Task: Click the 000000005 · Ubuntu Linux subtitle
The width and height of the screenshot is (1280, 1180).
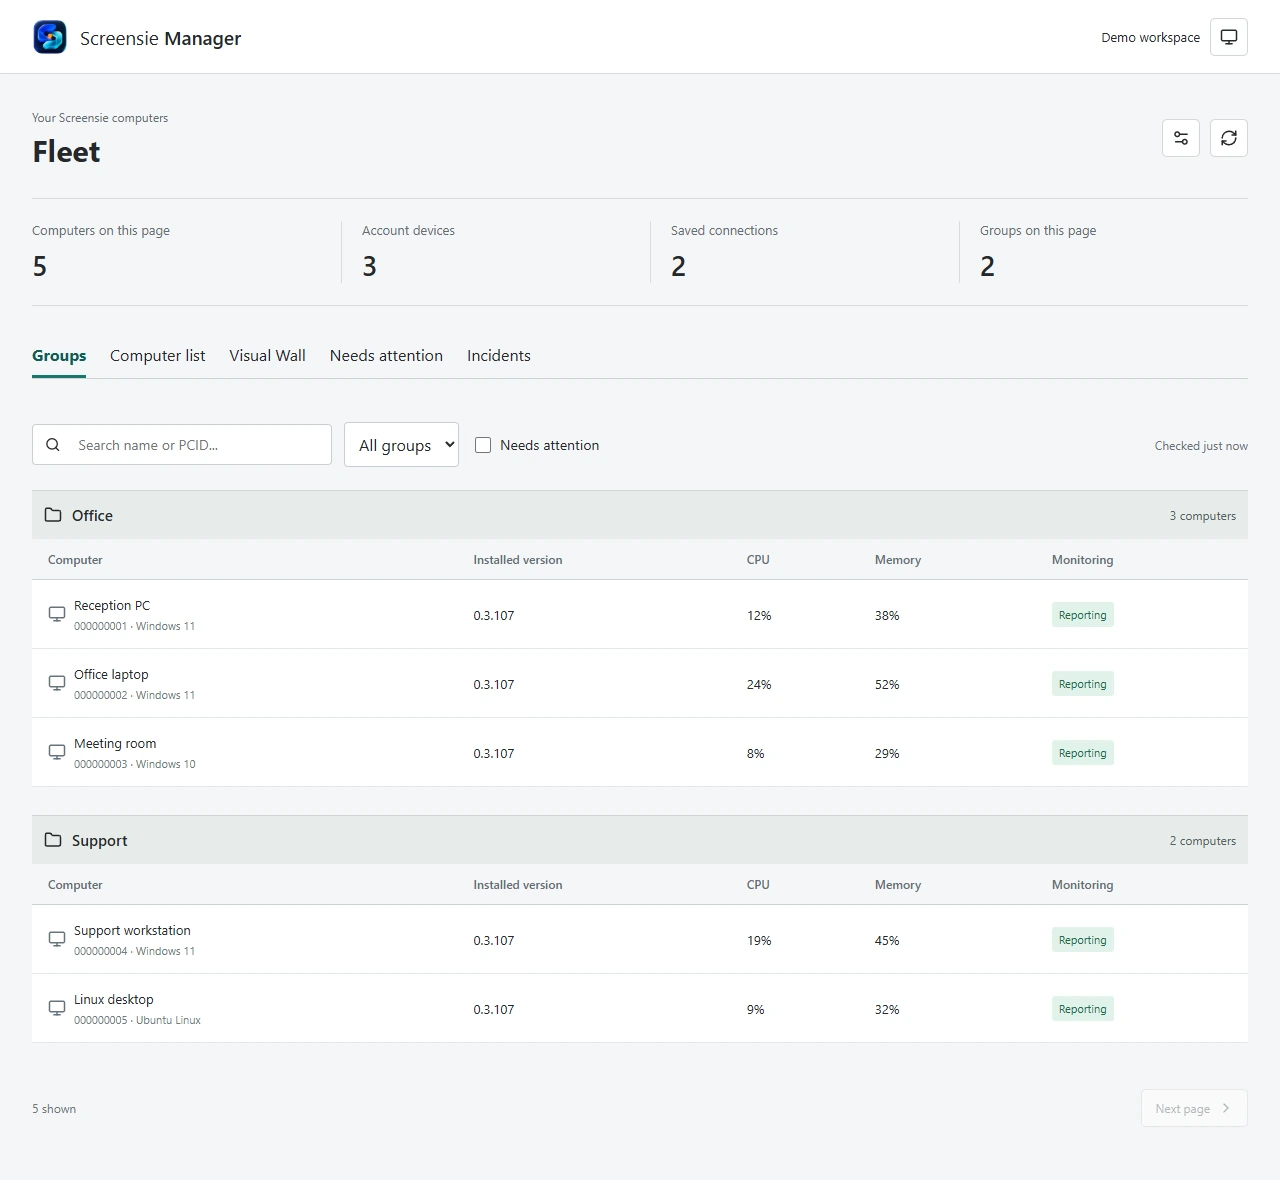Action: click(x=137, y=1020)
